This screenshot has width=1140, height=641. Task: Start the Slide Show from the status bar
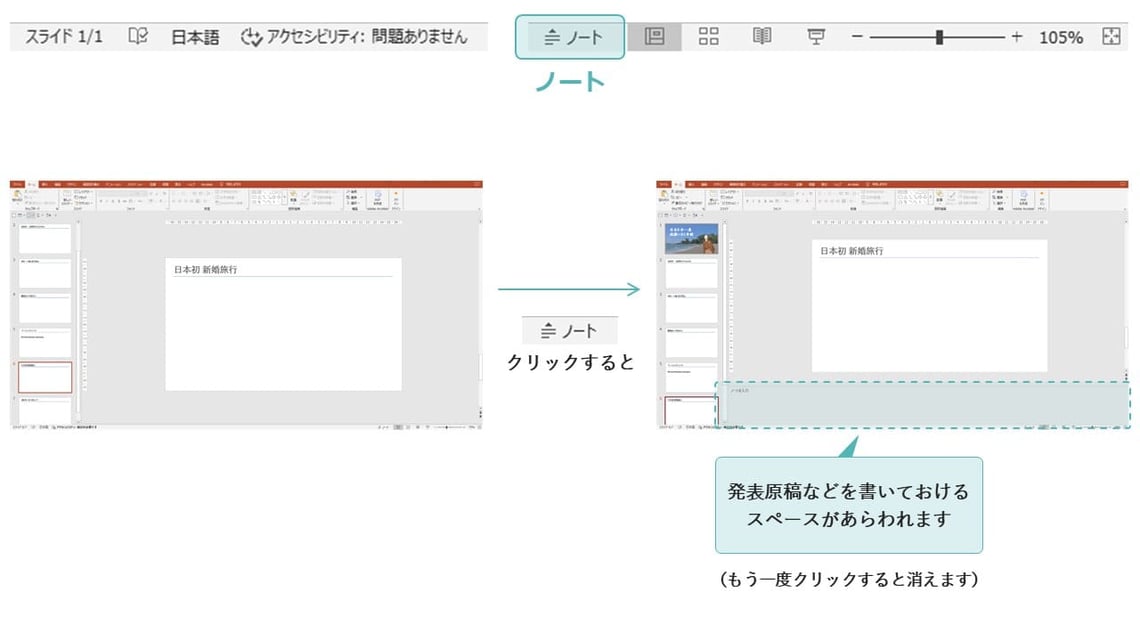point(816,36)
